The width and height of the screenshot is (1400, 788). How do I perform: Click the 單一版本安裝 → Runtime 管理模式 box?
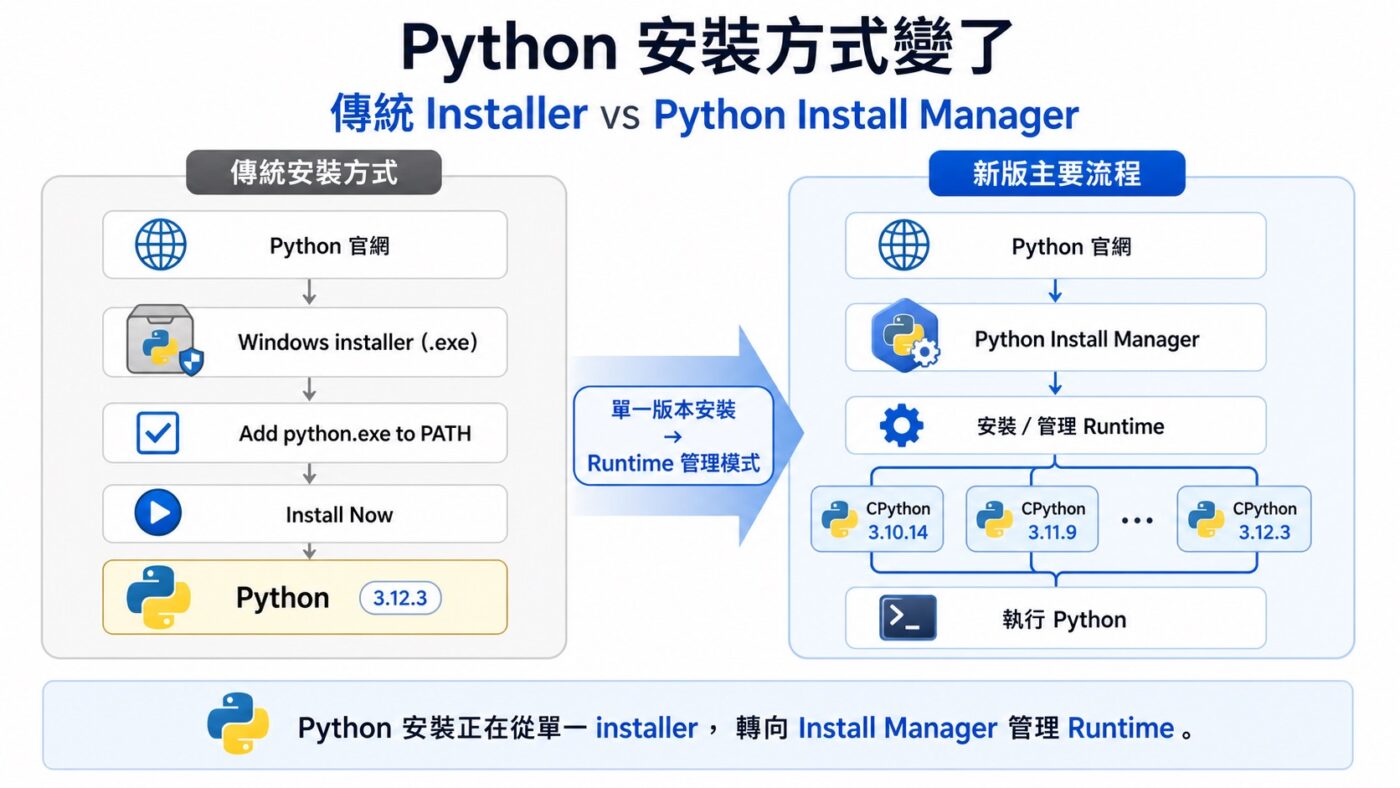(674, 436)
